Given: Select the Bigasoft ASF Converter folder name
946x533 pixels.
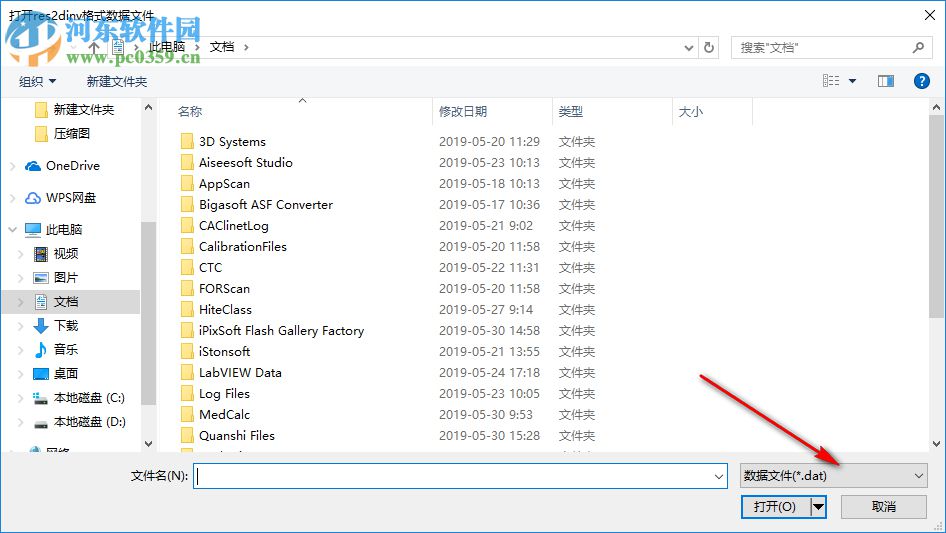Looking at the screenshot, I should click(266, 205).
